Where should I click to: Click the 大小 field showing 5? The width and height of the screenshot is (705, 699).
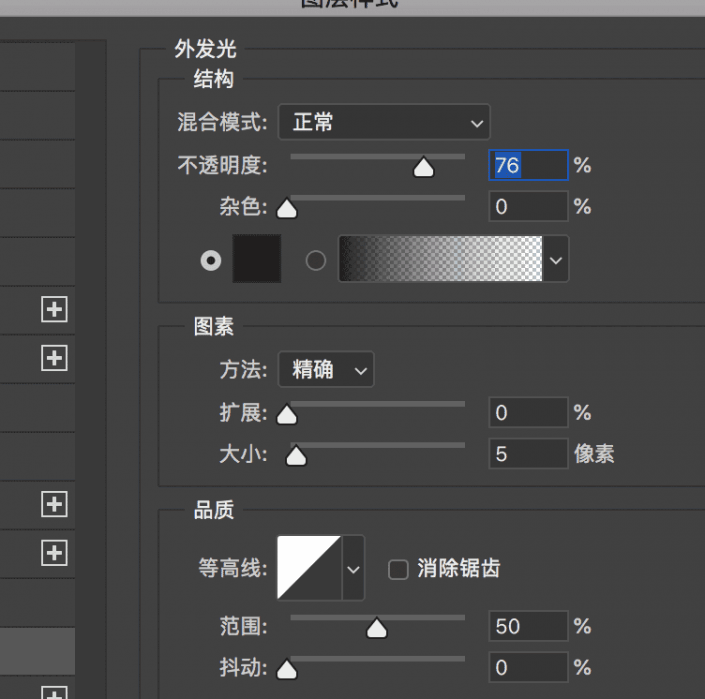coord(528,454)
